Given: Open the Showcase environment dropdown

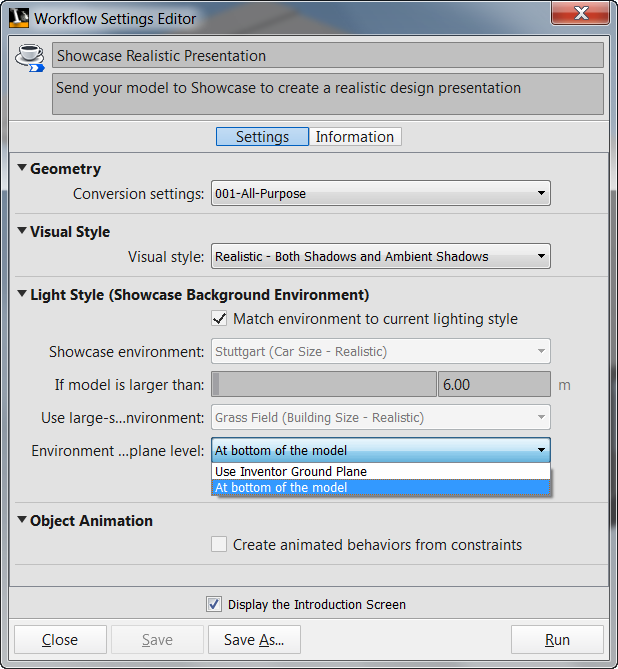Looking at the screenshot, I should click(381, 352).
